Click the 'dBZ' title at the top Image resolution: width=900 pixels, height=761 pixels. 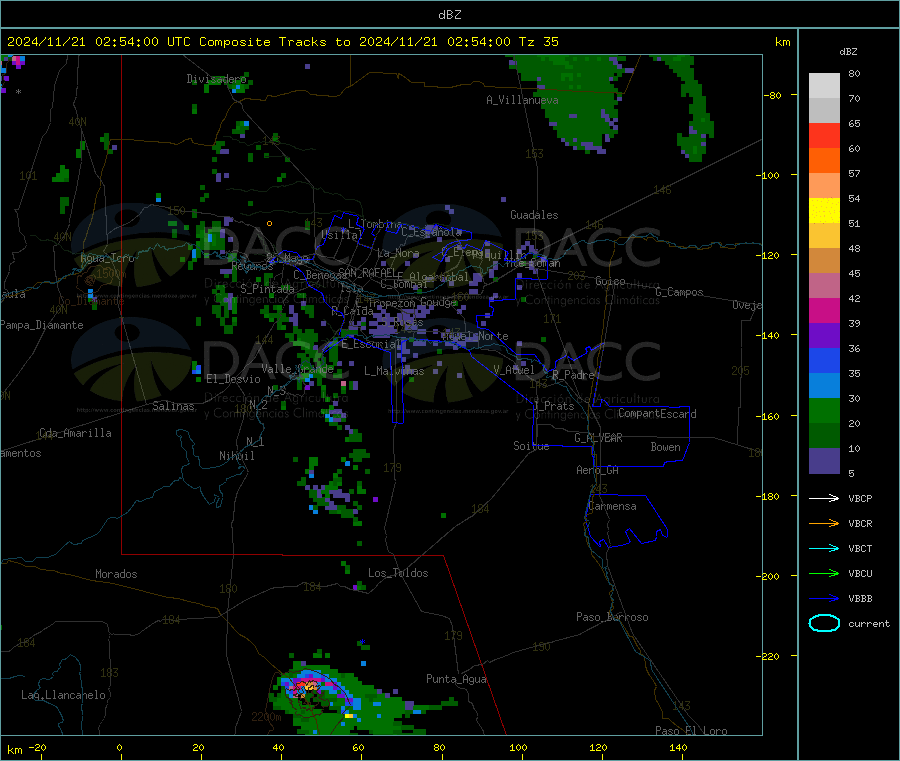click(x=449, y=15)
